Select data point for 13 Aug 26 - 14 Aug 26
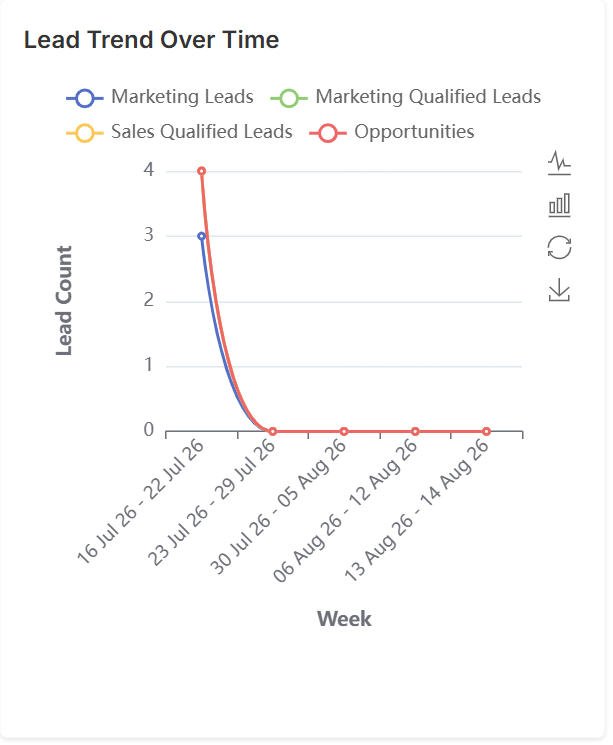Screen dimensions: 613x745 [x=486, y=431]
